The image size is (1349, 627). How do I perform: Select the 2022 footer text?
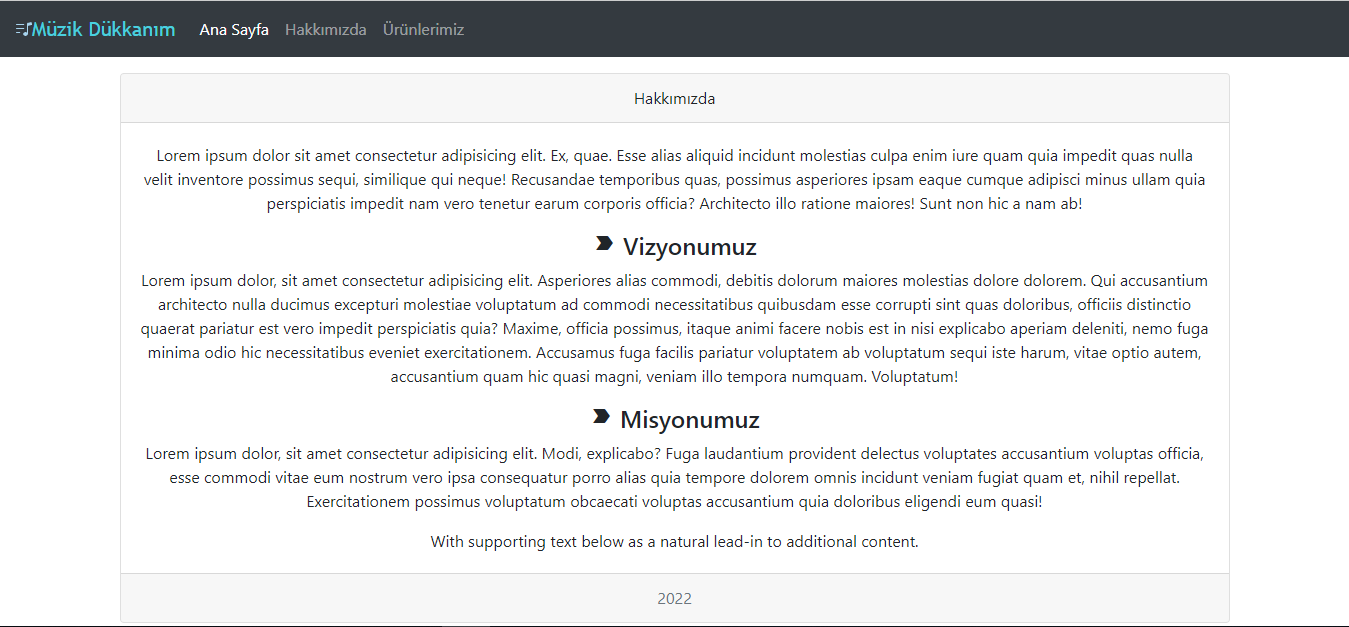point(675,598)
